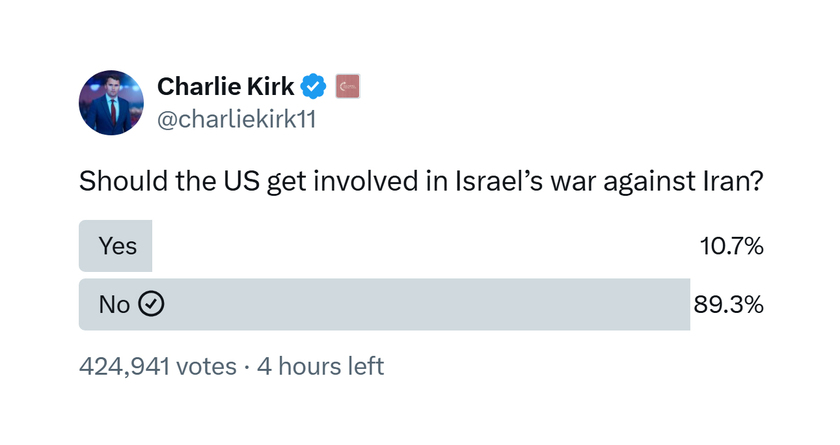Open the Charlie Kirk display name link
This screenshot has height=445, width=840.
tap(226, 86)
